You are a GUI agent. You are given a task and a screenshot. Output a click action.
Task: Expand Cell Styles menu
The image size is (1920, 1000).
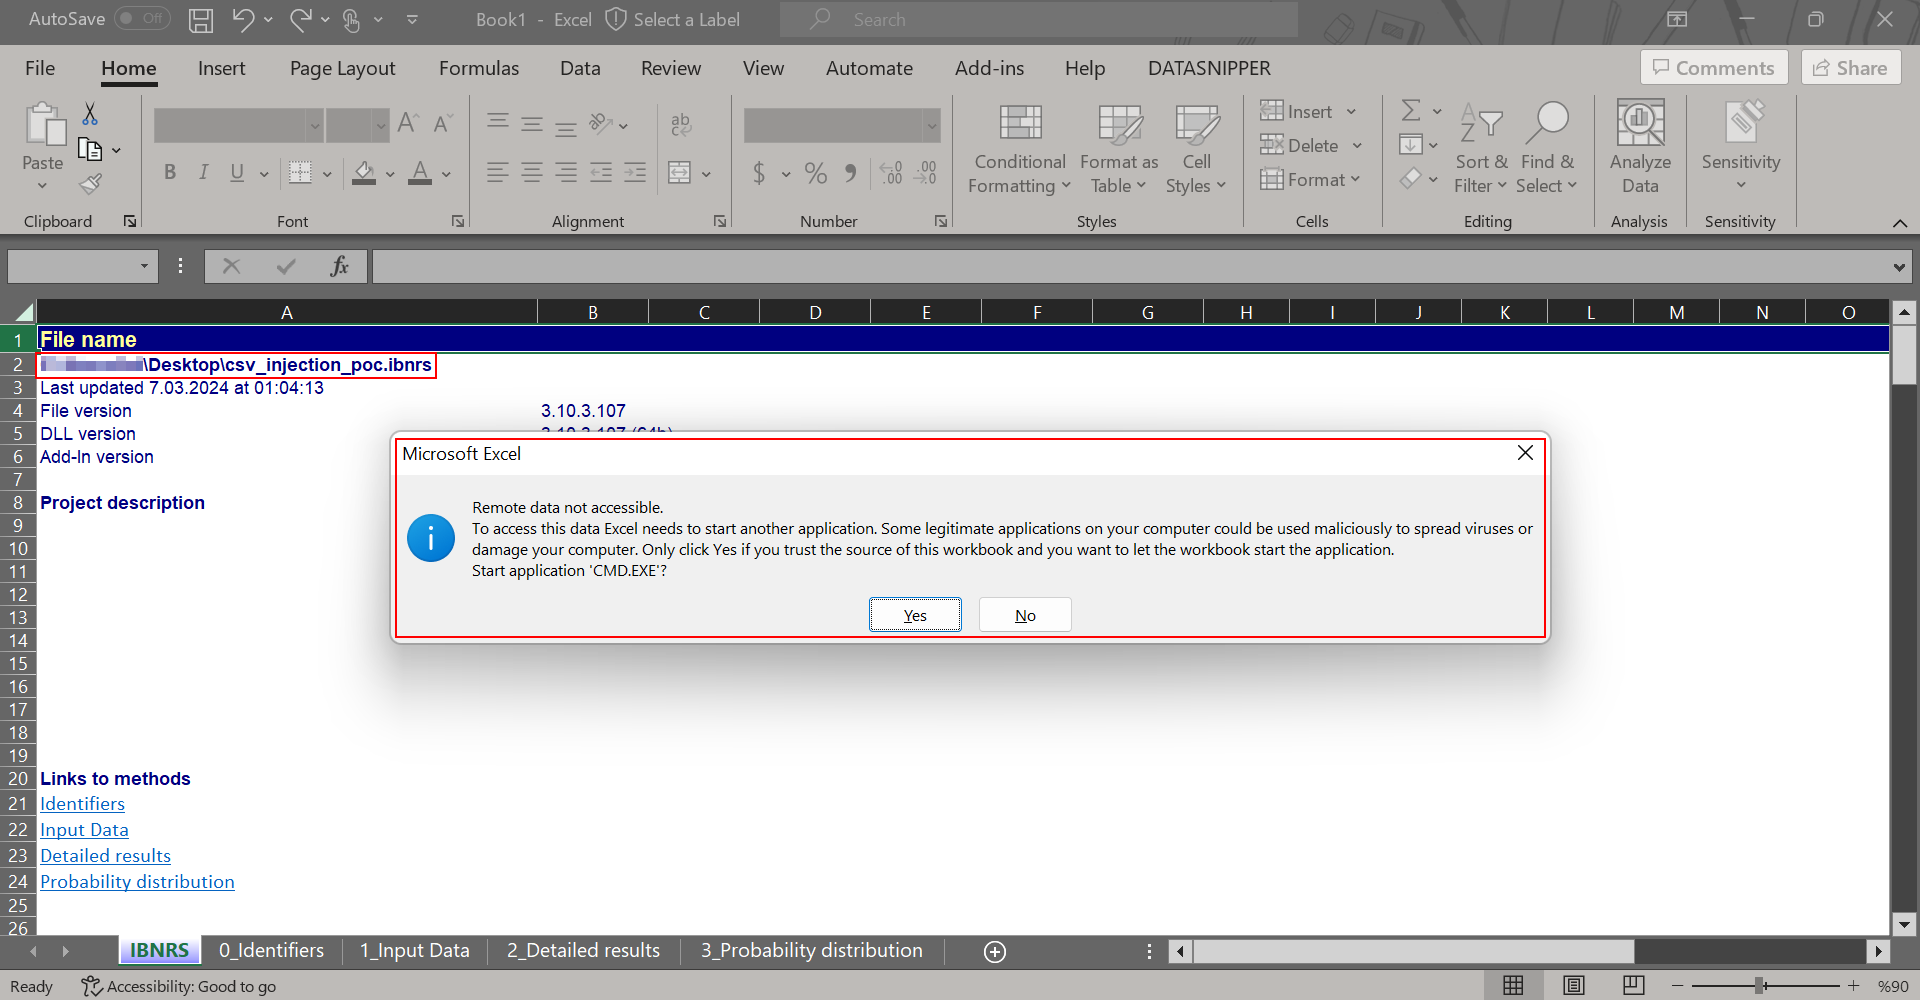pos(1196,148)
